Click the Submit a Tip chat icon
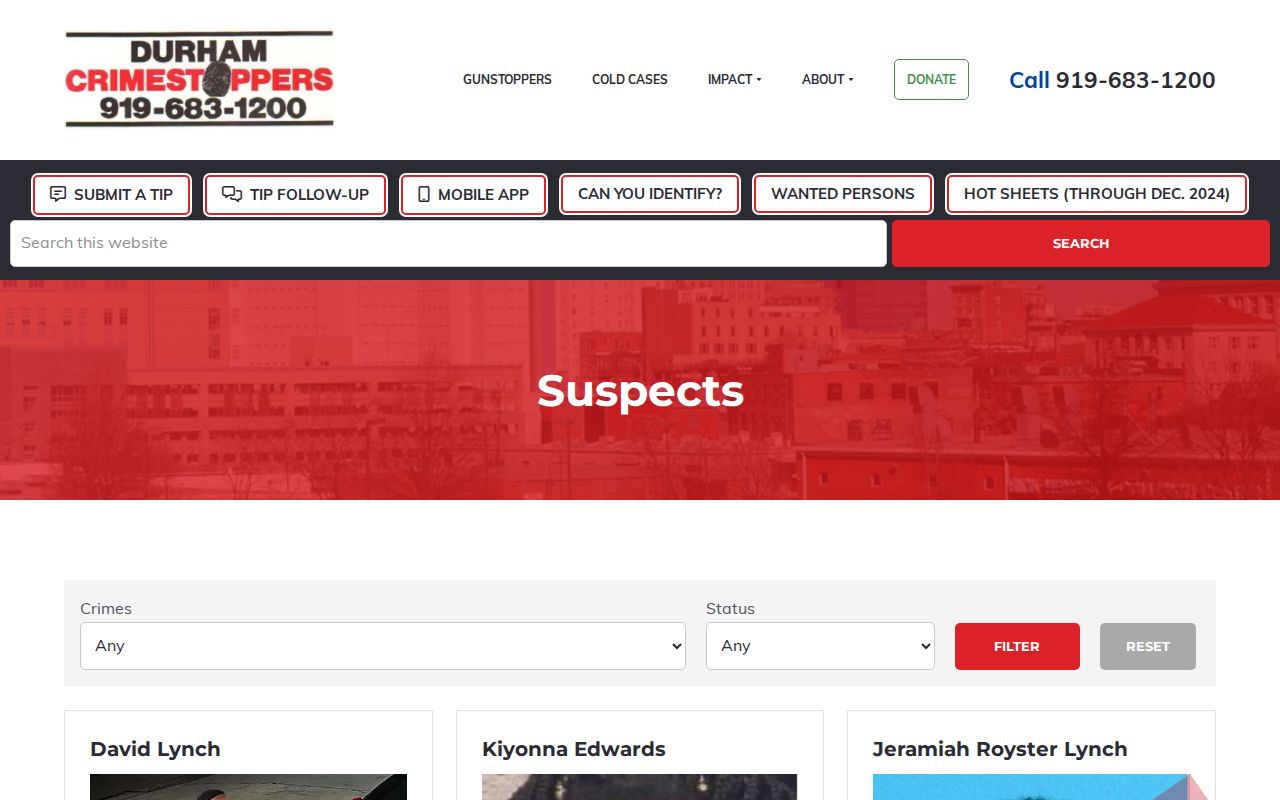 point(58,194)
